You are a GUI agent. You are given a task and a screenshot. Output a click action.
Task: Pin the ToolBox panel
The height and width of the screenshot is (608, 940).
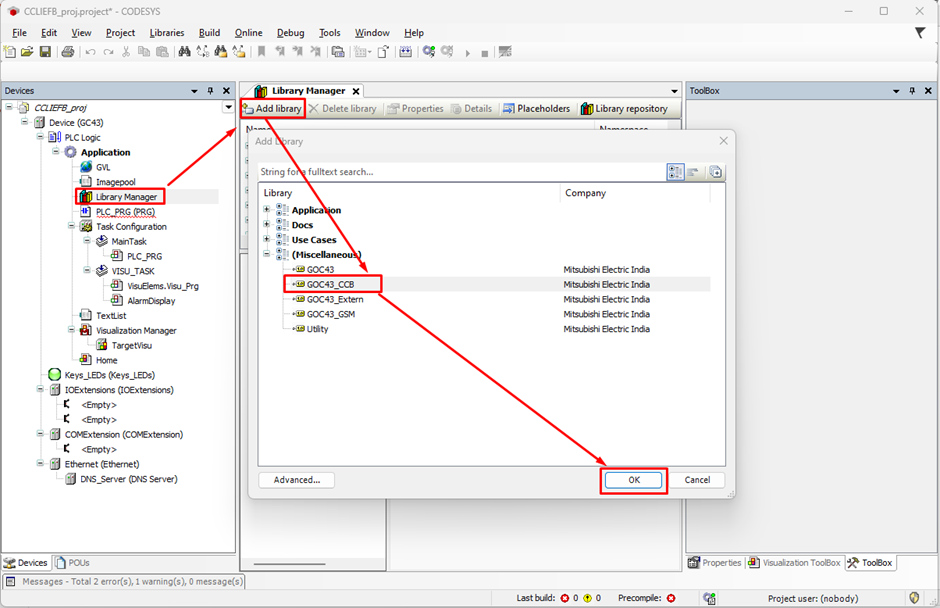click(912, 91)
